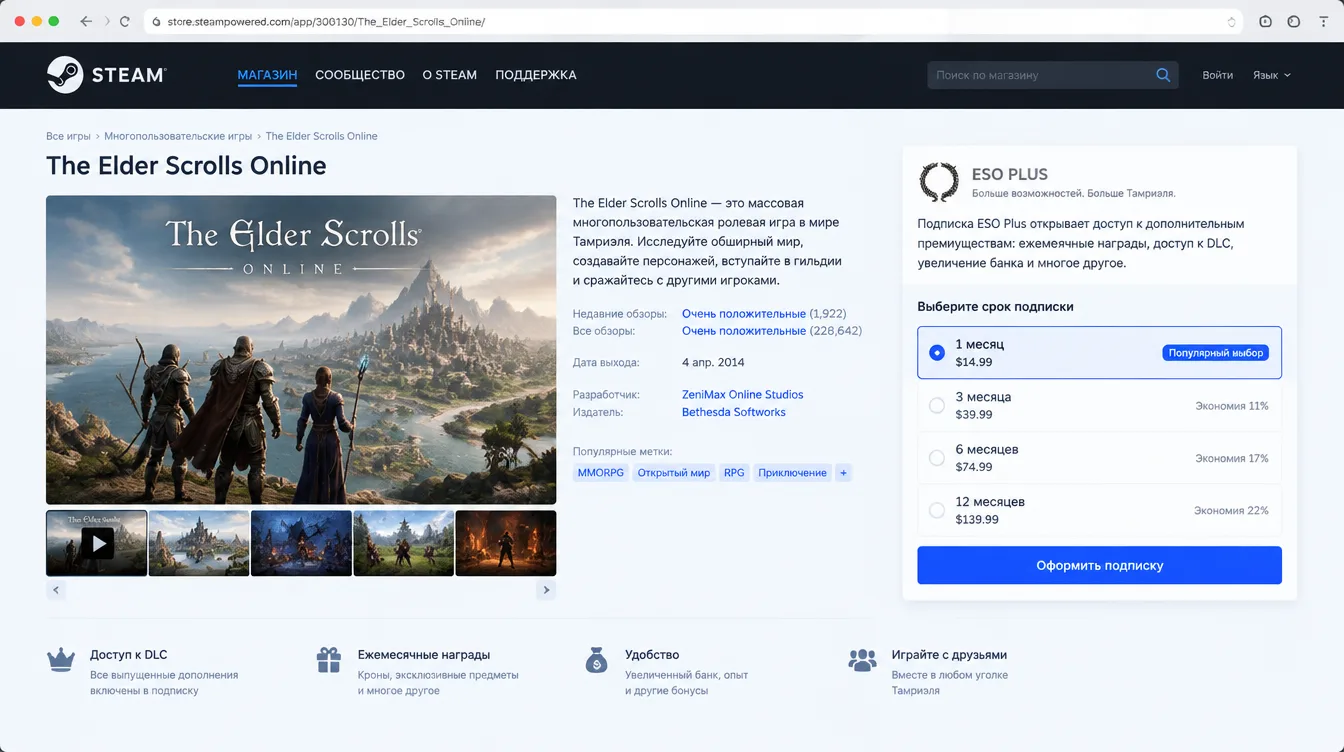
Task: Open the МАГАЗИН tab
Action: tap(267, 75)
